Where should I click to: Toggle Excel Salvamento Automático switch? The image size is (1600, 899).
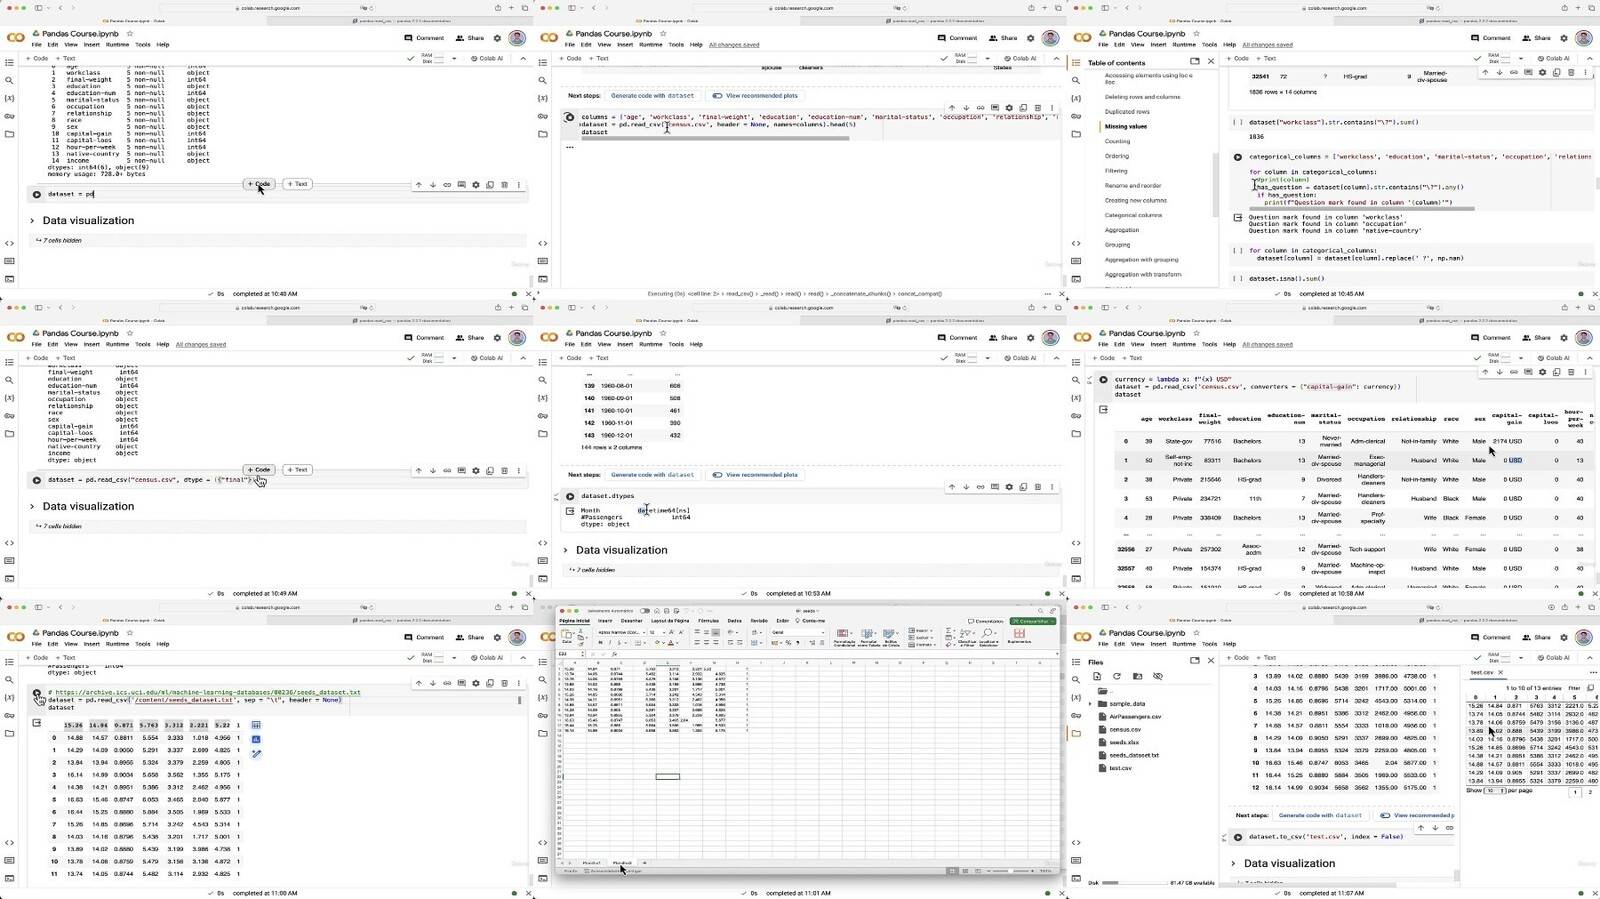pyautogui.click(x=645, y=611)
